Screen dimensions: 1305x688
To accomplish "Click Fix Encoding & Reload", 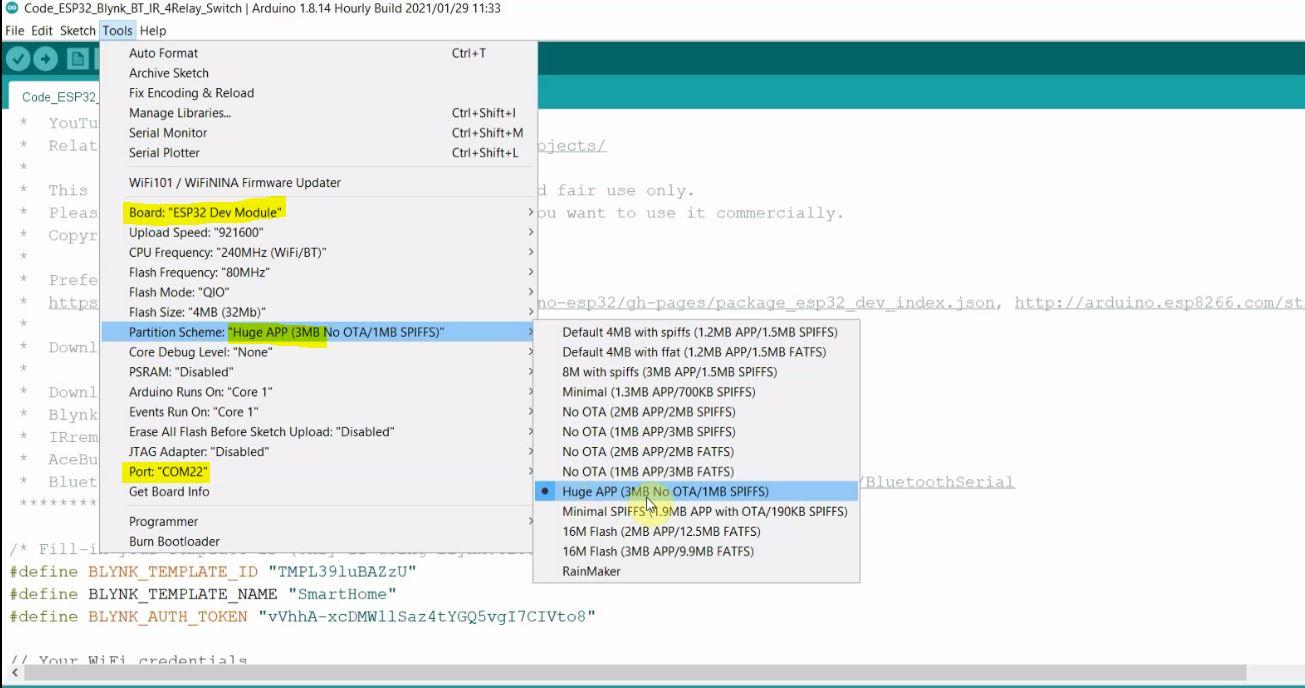I will click(x=319, y=93).
